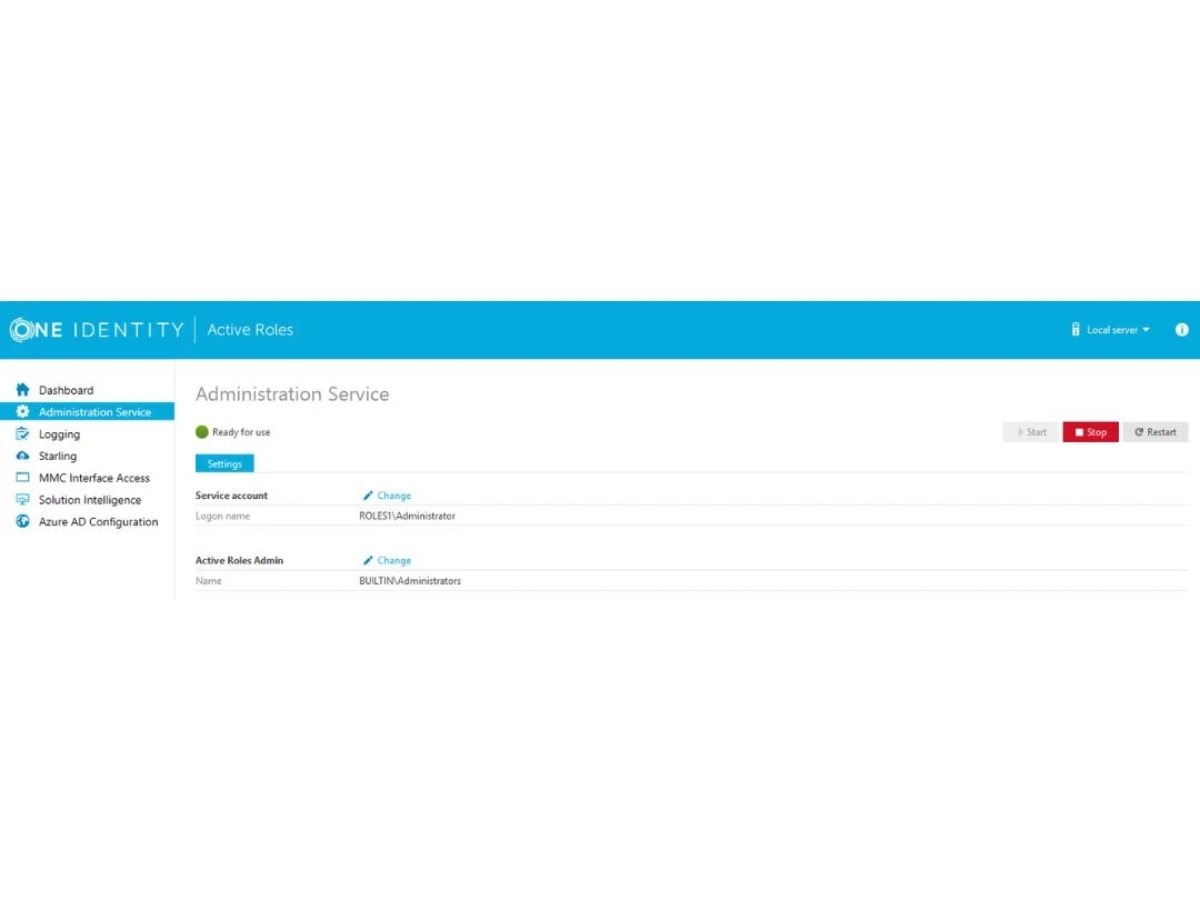Restart the Administration Service
Viewport: 1200px width, 900px height.
(1156, 432)
